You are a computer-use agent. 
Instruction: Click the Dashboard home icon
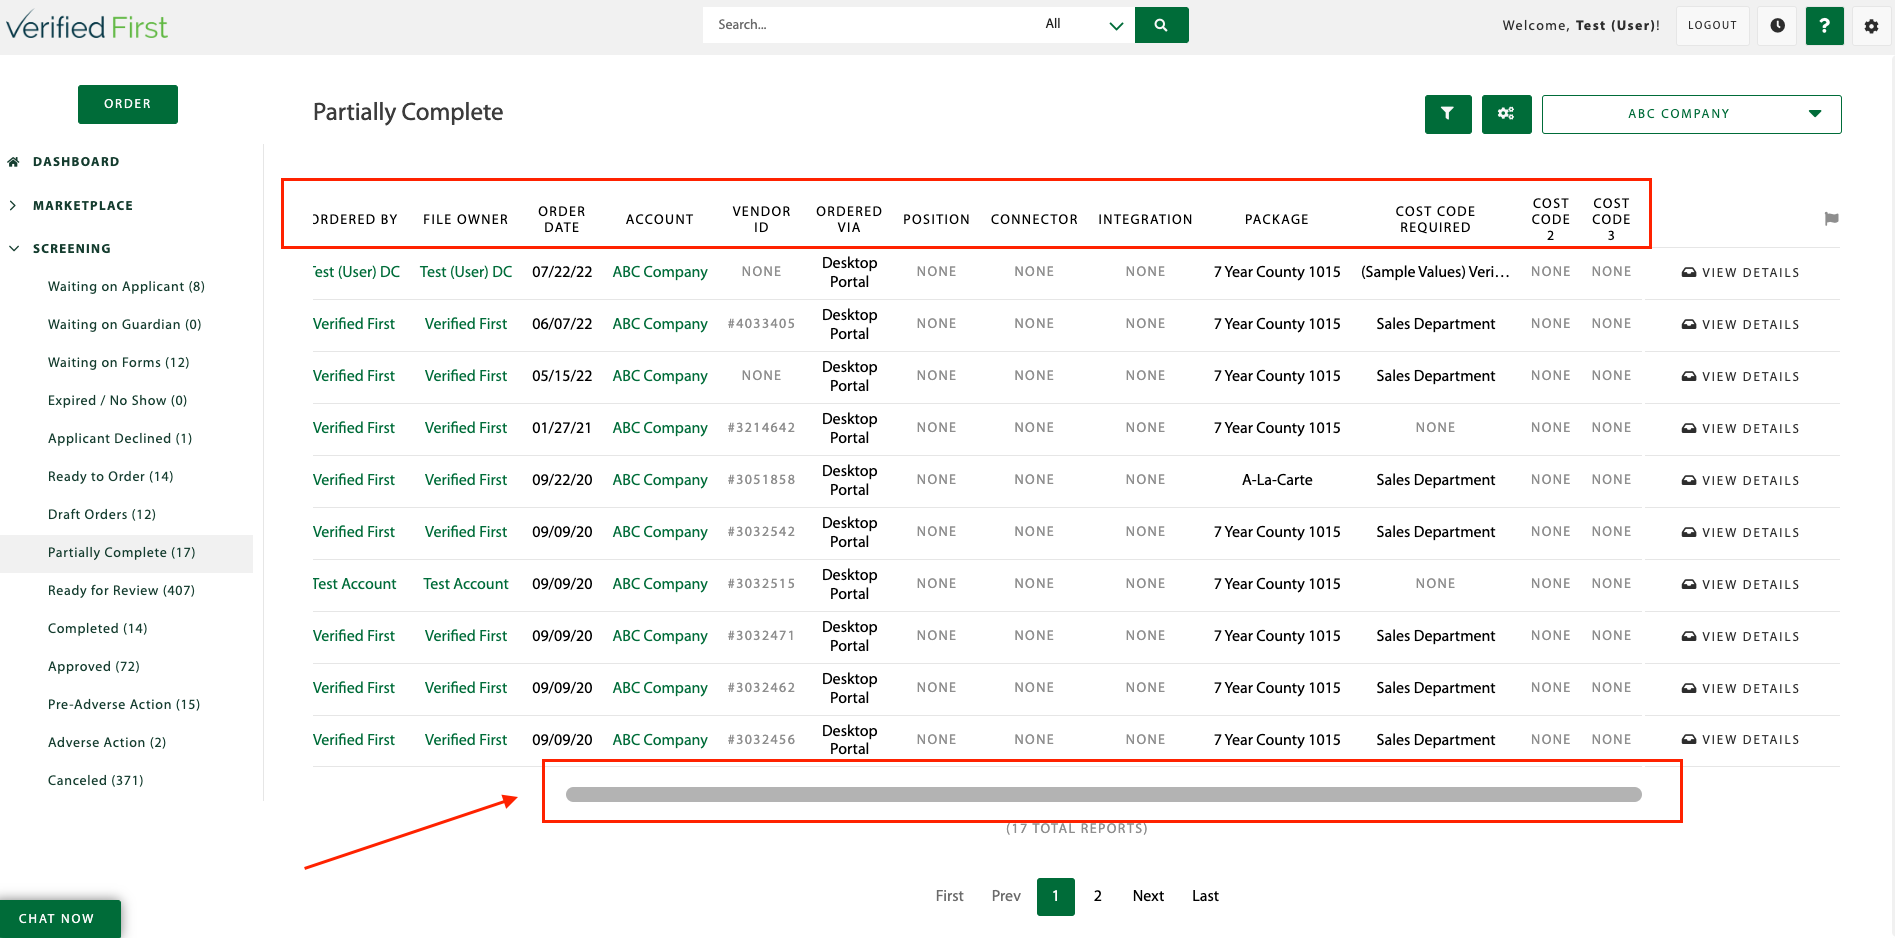(x=14, y=162)
